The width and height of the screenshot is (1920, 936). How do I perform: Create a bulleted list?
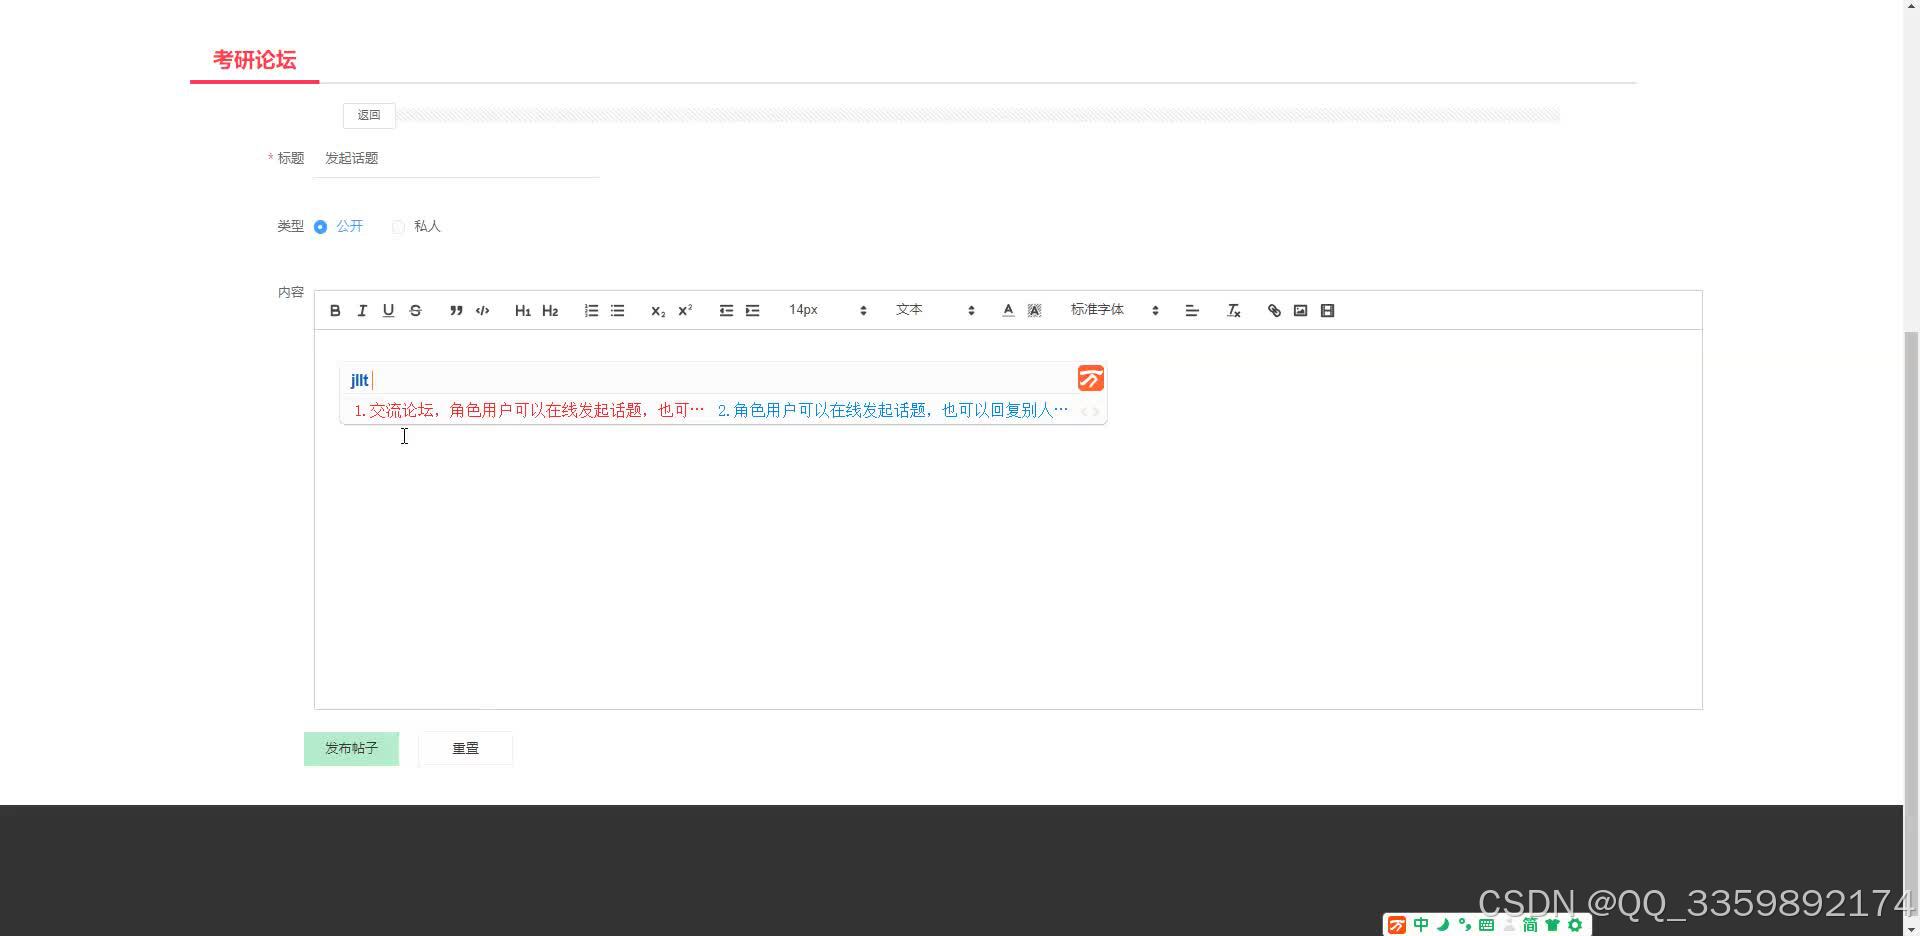pos(618,311)
